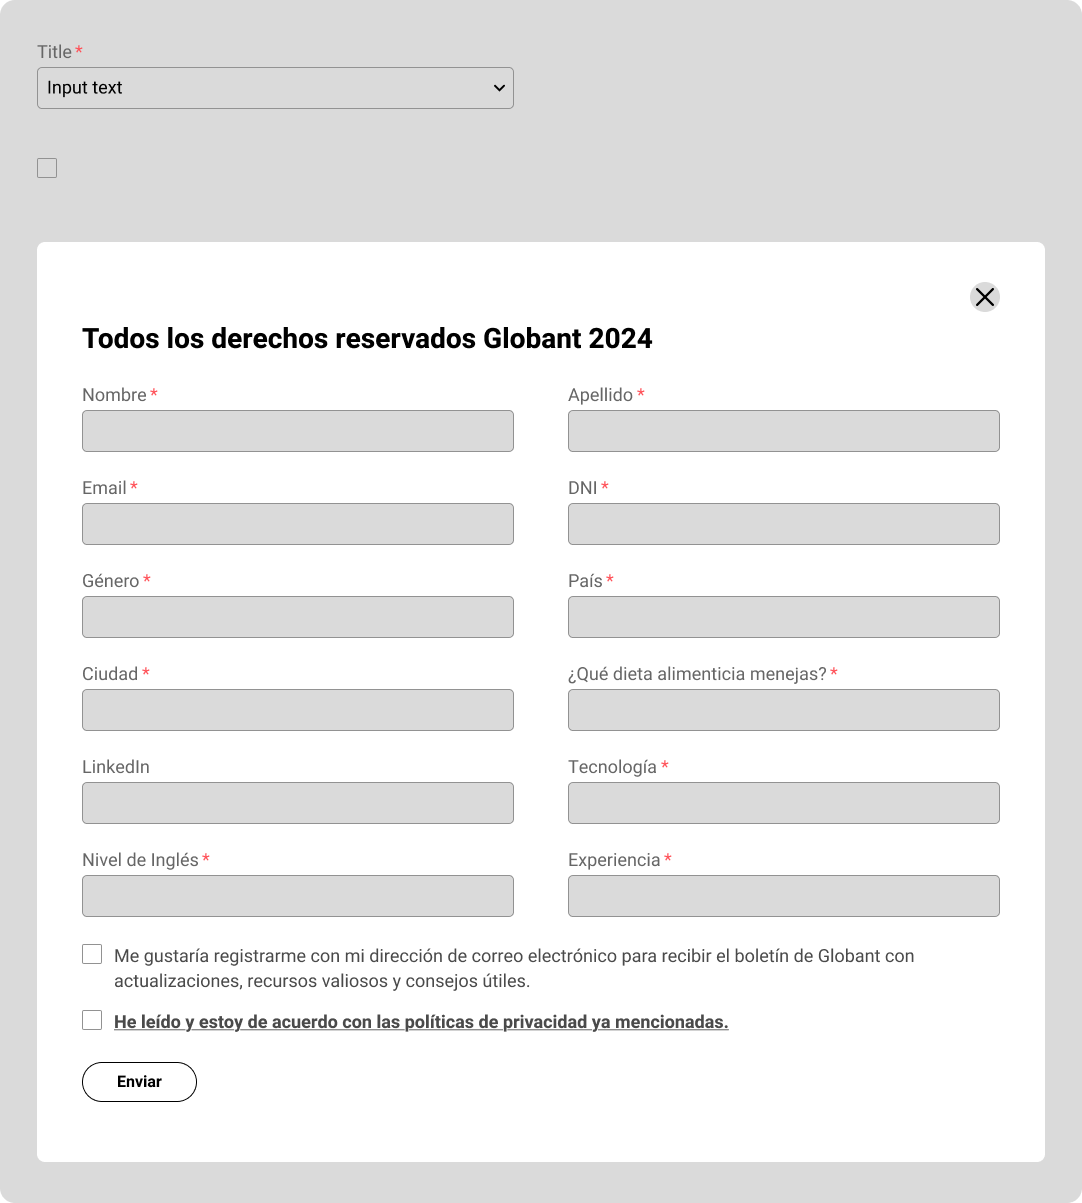Focus the DNI input field
Image resolution: width=1082 pixels, height=1203 pixels.
point(783,524)
